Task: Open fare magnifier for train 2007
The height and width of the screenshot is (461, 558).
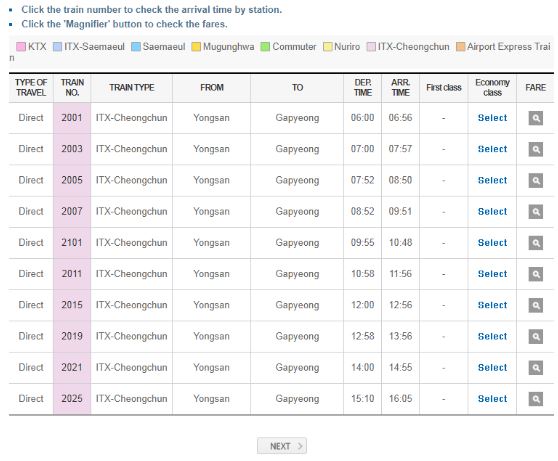Action: tap(536, 212)
